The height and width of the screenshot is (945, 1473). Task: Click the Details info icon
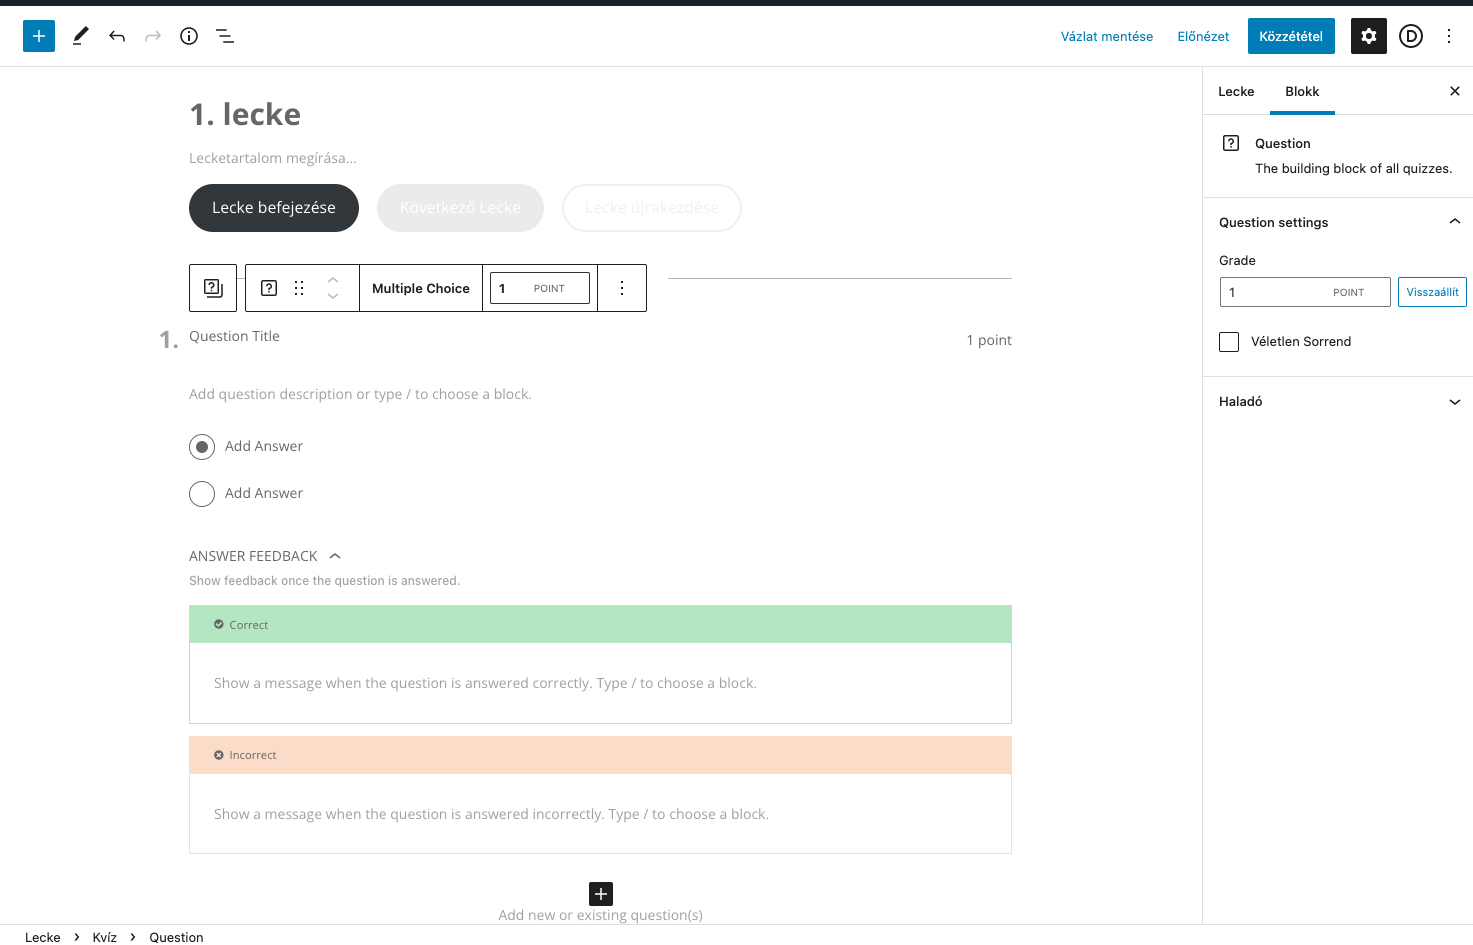188,35
